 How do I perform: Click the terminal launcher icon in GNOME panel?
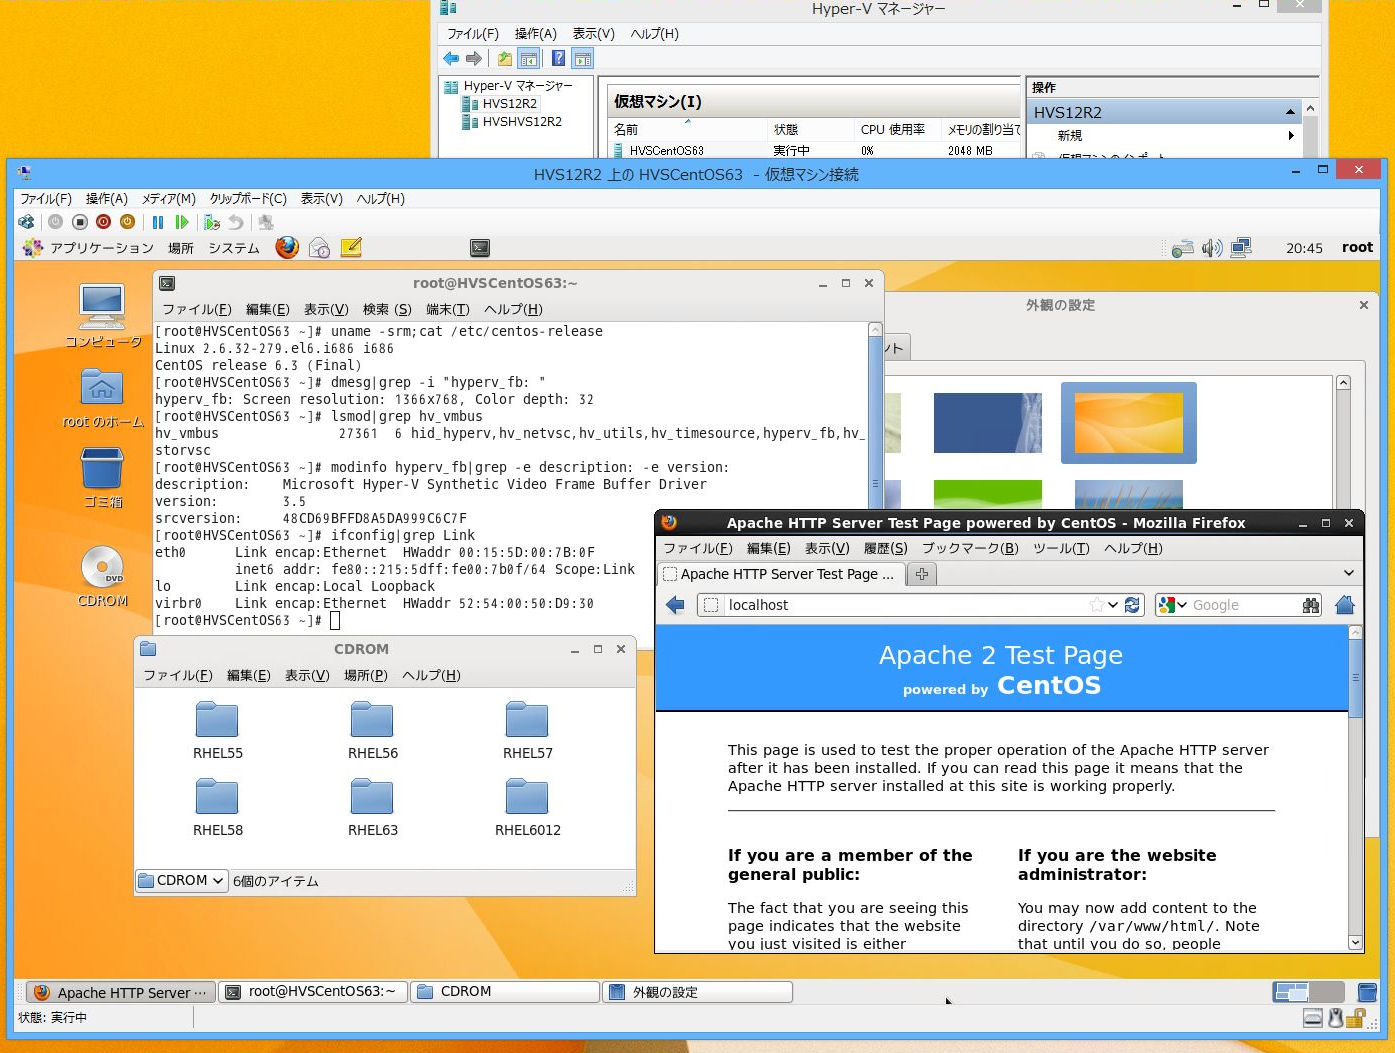pyautogui.click(x=480, y=248)
